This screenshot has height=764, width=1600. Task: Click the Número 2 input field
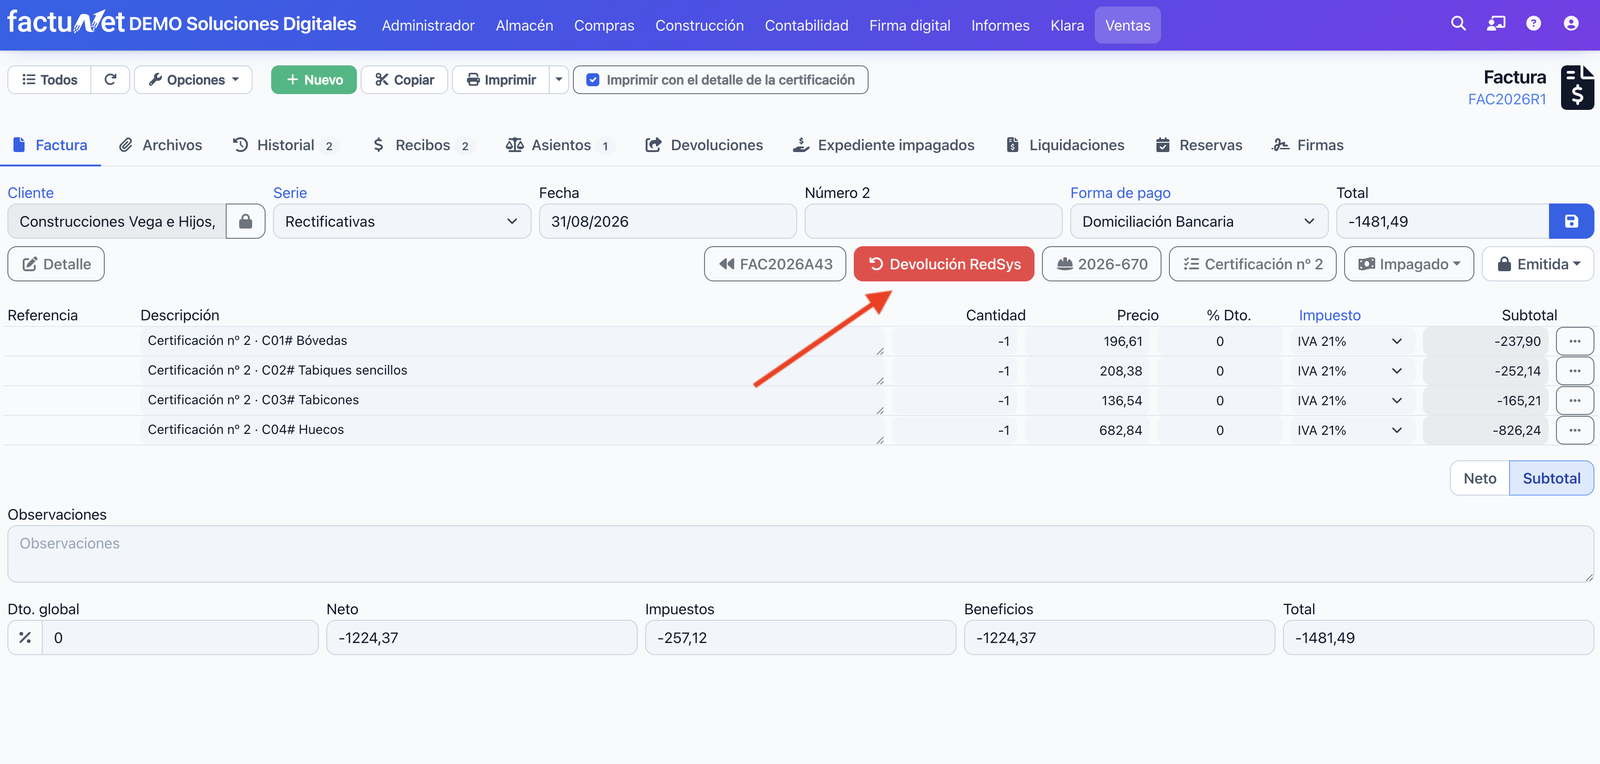[933, 221]
